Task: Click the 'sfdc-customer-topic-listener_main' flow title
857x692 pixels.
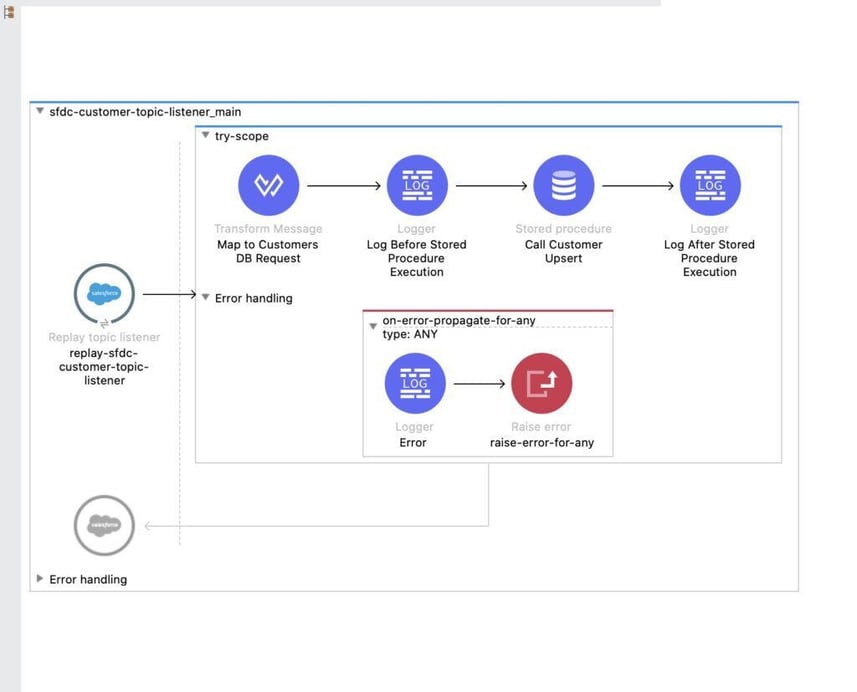Action: click(x=145, y=112)
